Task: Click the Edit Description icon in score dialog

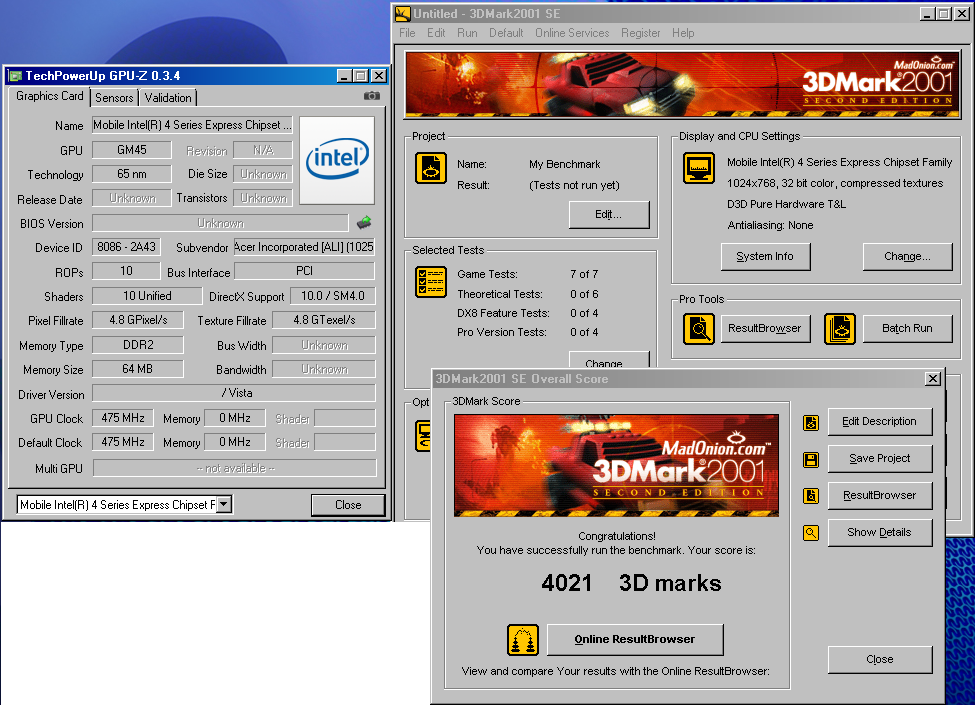Action: click(x=811, y=423)
